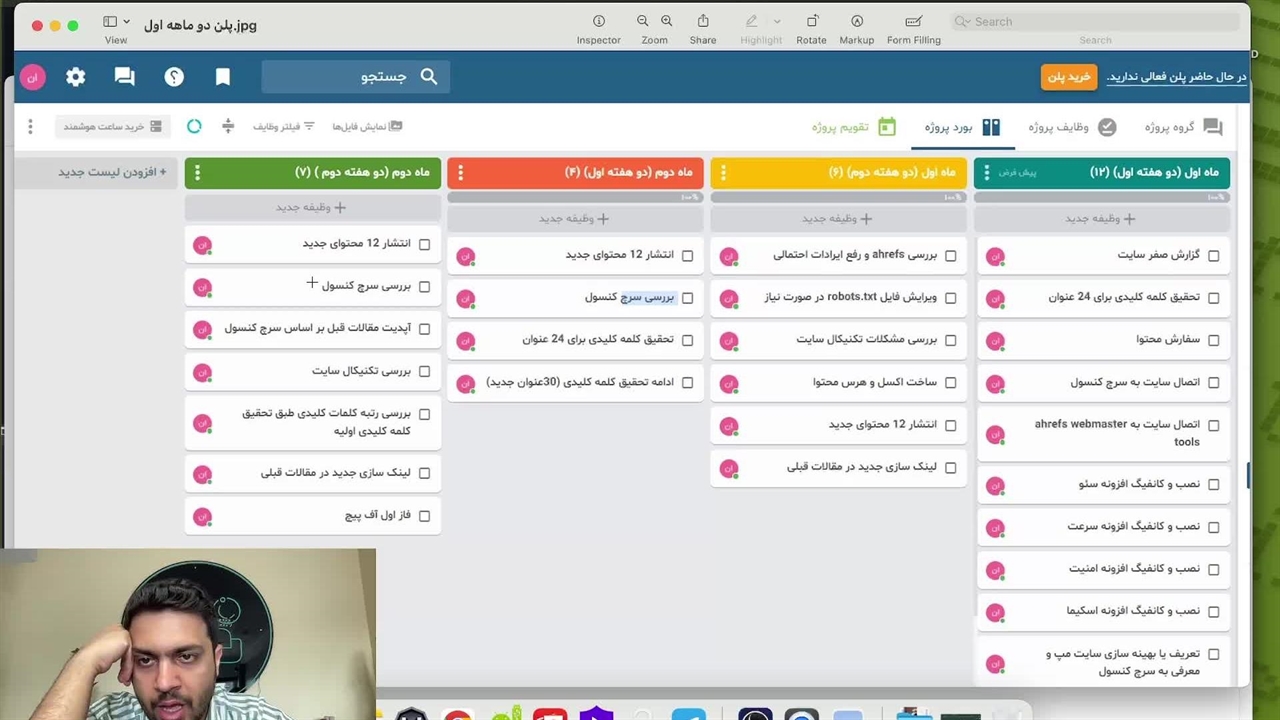The height and width of the screenshot is (720, 1280).
Task: Open options menu of green 'ماه دوم' column
Action: pyautogui.click(x=197, y=173)
